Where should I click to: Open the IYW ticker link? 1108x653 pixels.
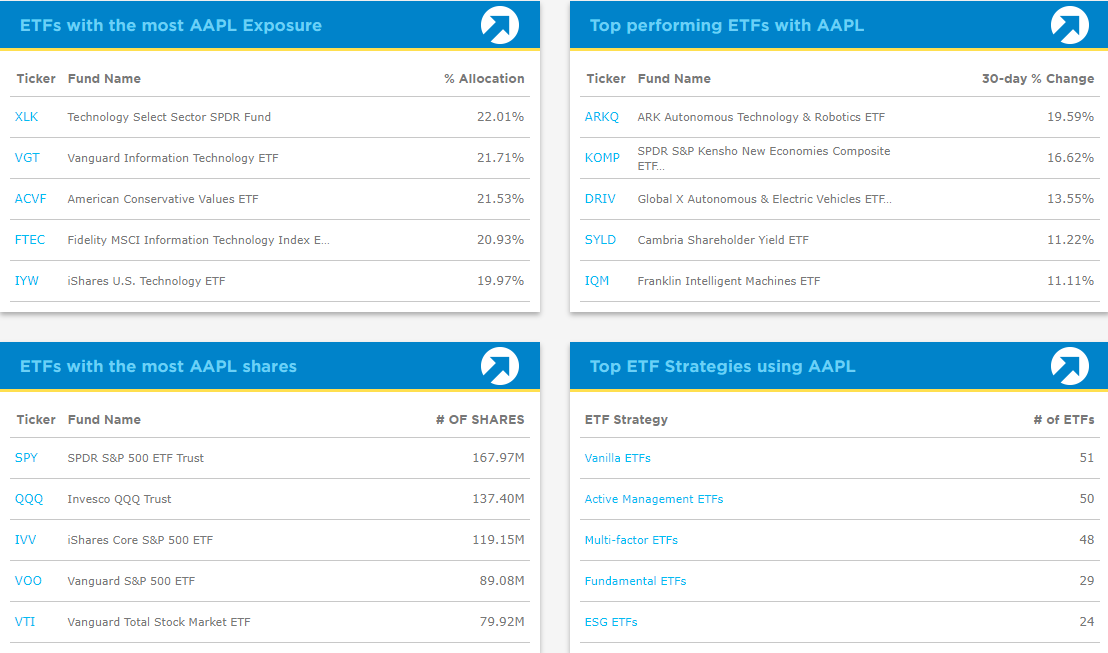[26, 281]
